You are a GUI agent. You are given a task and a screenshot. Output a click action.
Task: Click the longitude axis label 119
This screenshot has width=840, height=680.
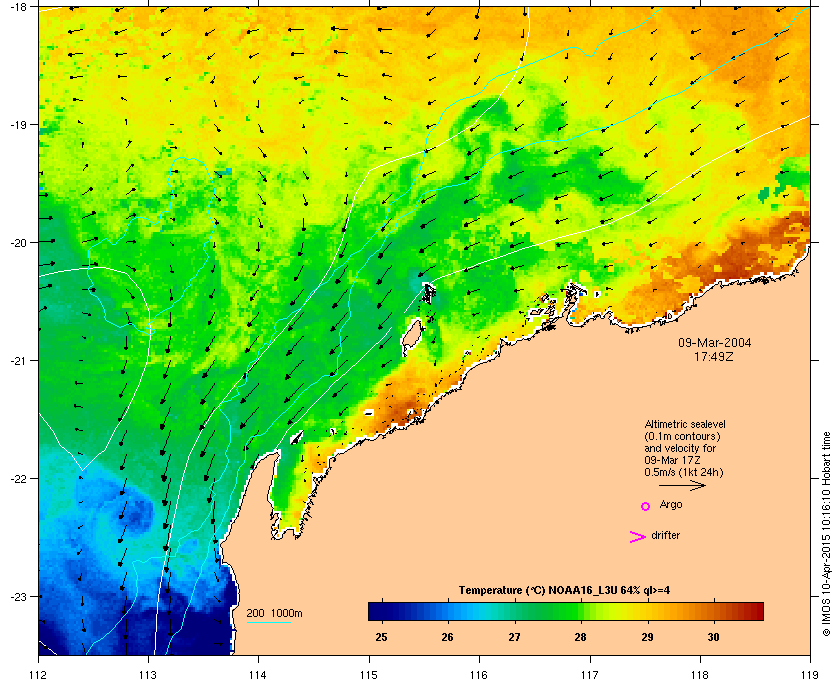pos(810,675)
